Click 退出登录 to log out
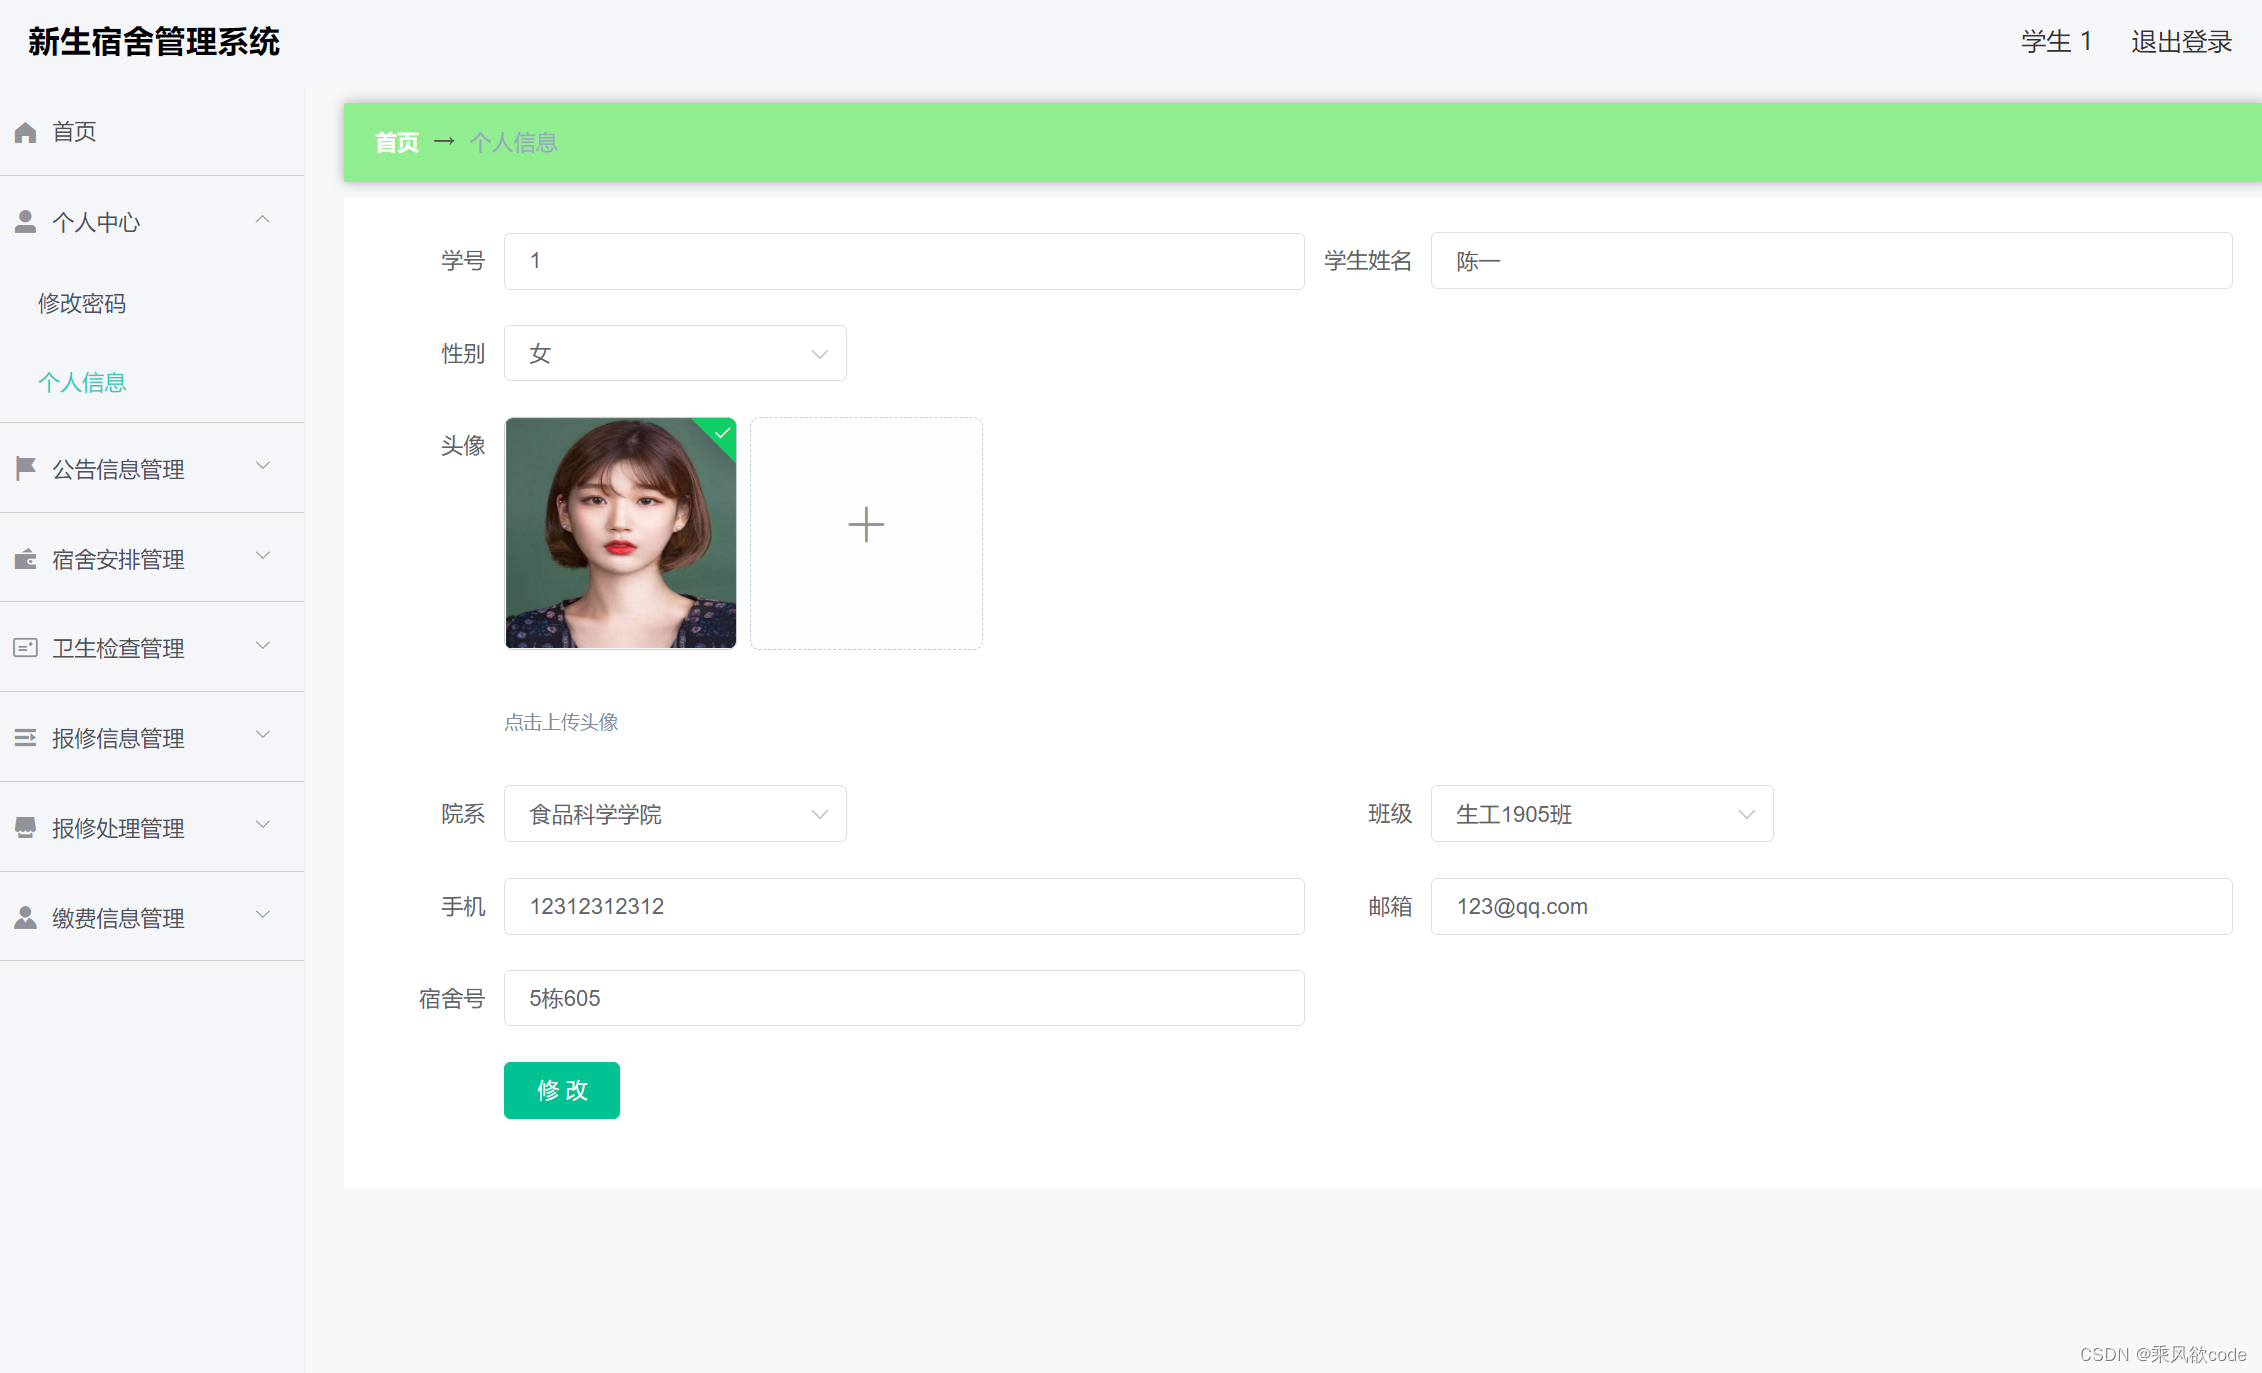 2180,41
